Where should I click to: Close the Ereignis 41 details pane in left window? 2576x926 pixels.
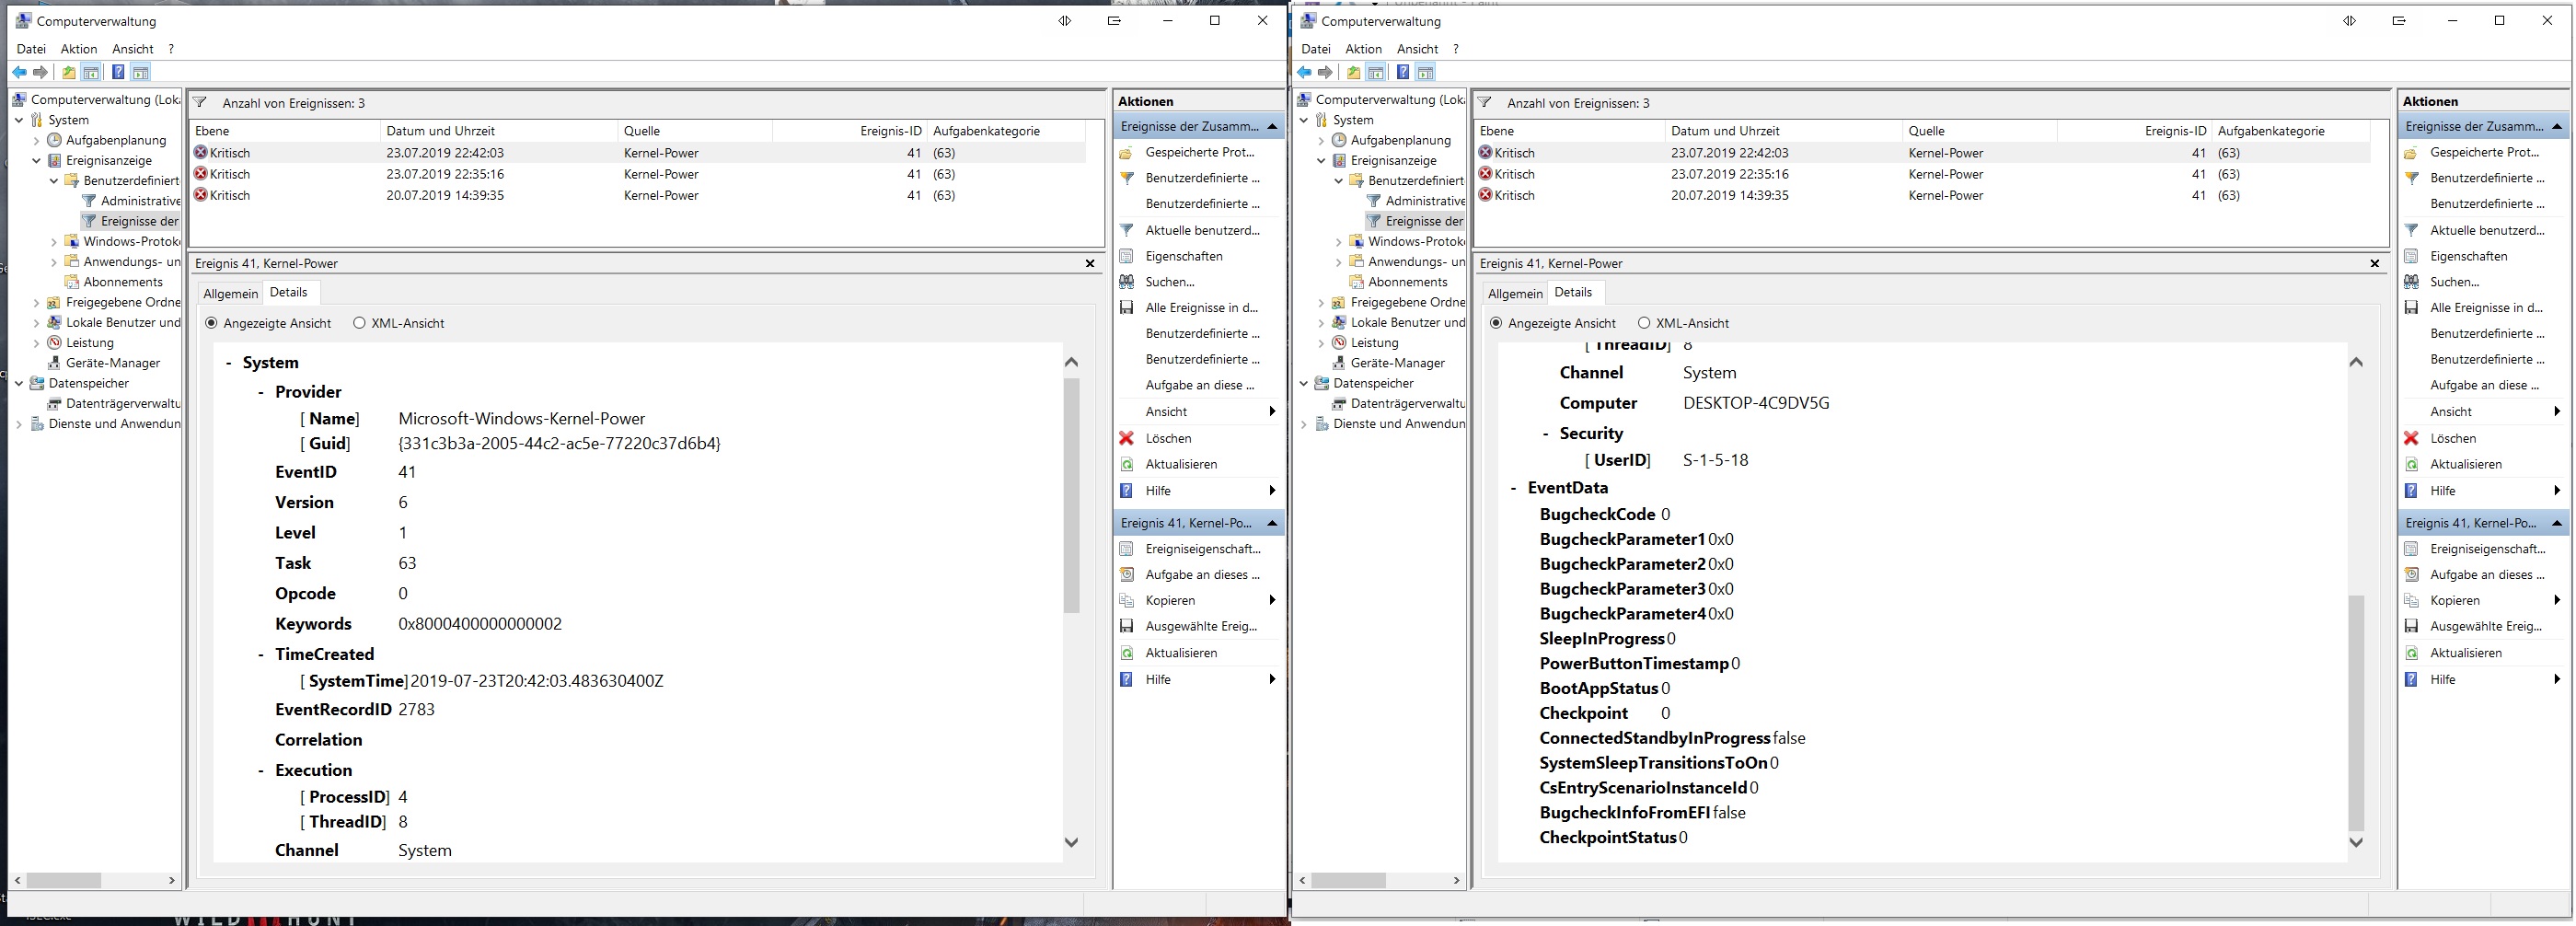pos(1090,263)
